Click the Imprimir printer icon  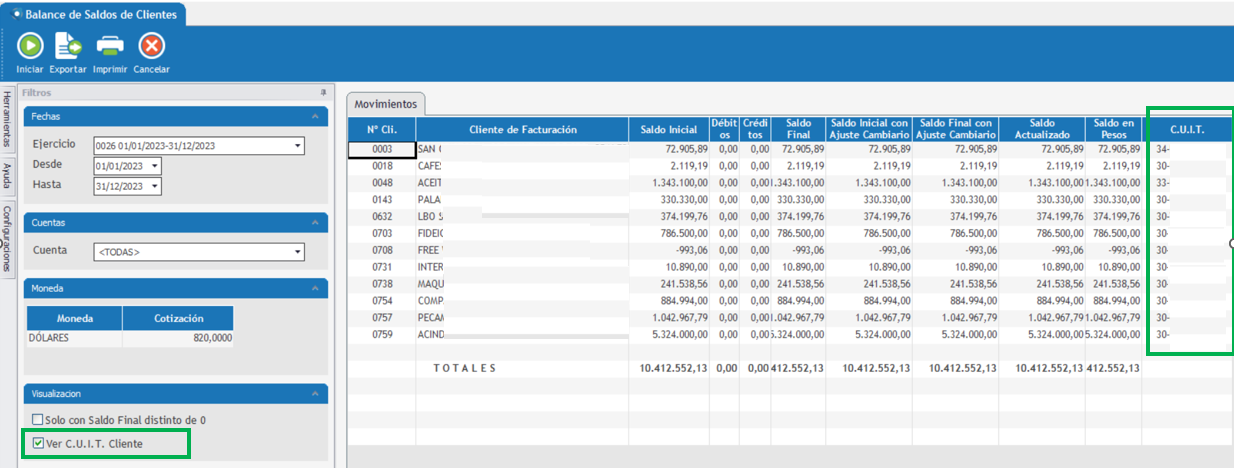109,46
